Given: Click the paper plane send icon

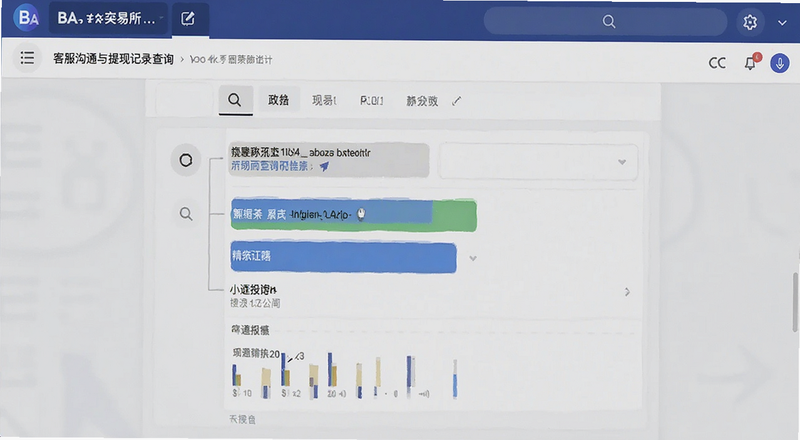Looking at the screenshot, I should [324, 166].
